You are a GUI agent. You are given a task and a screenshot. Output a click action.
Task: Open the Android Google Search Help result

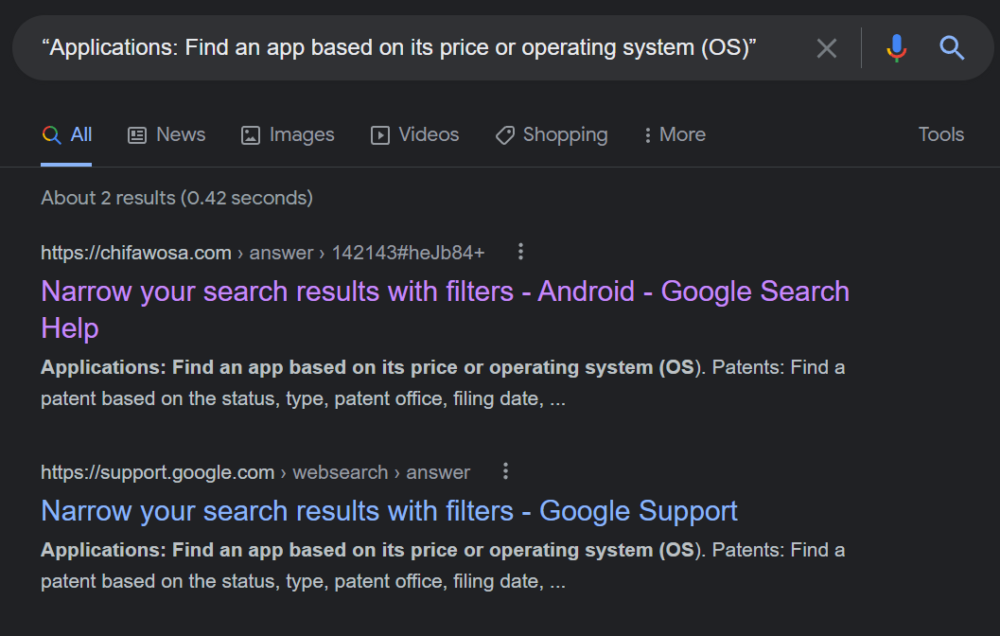[444, 292]
